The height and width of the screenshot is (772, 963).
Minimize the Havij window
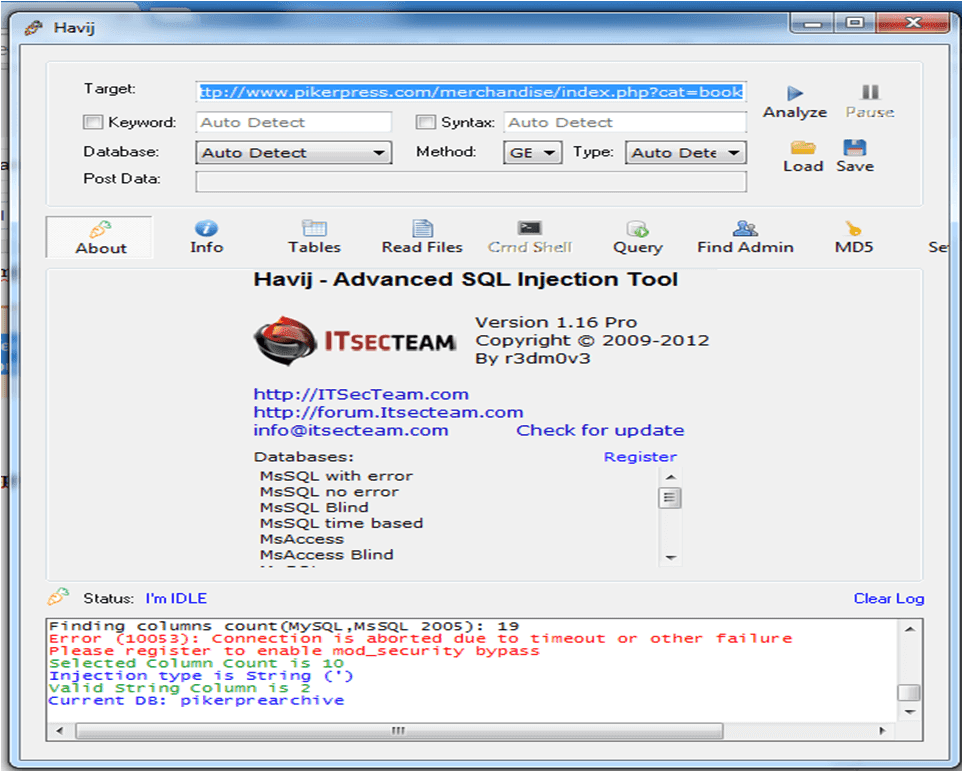point(813,23)
